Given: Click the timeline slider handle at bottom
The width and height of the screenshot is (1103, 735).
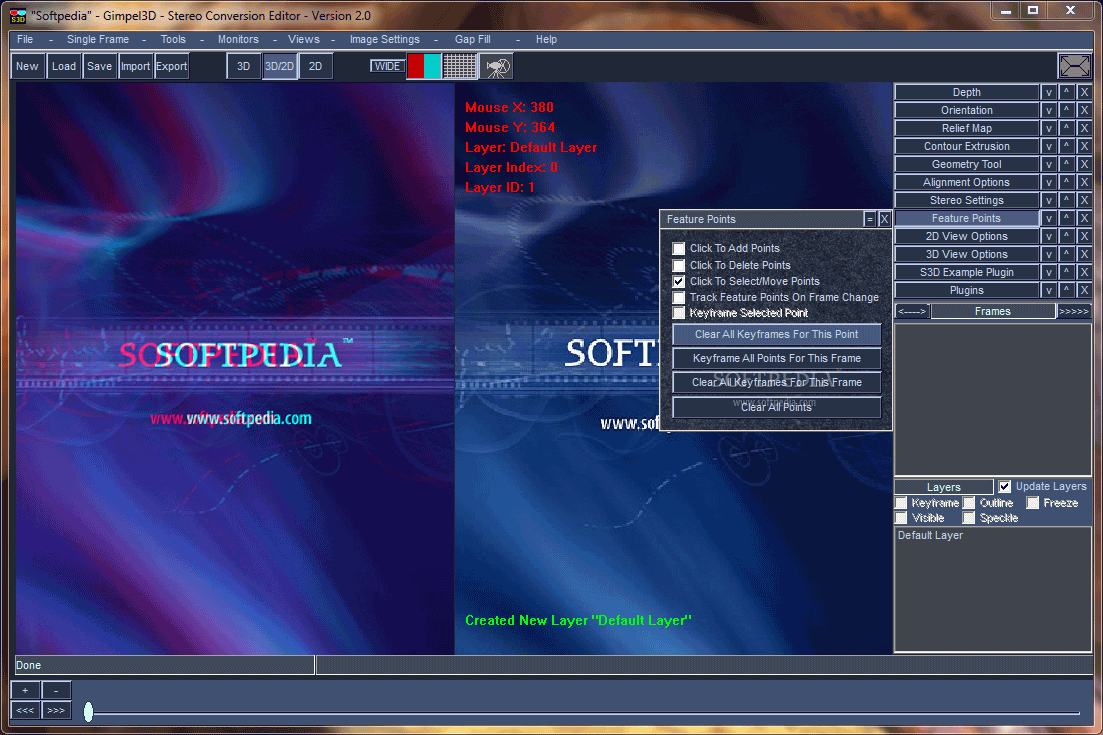Looking at the screenshot, I should pyautogui.click(x=89, y=712).
